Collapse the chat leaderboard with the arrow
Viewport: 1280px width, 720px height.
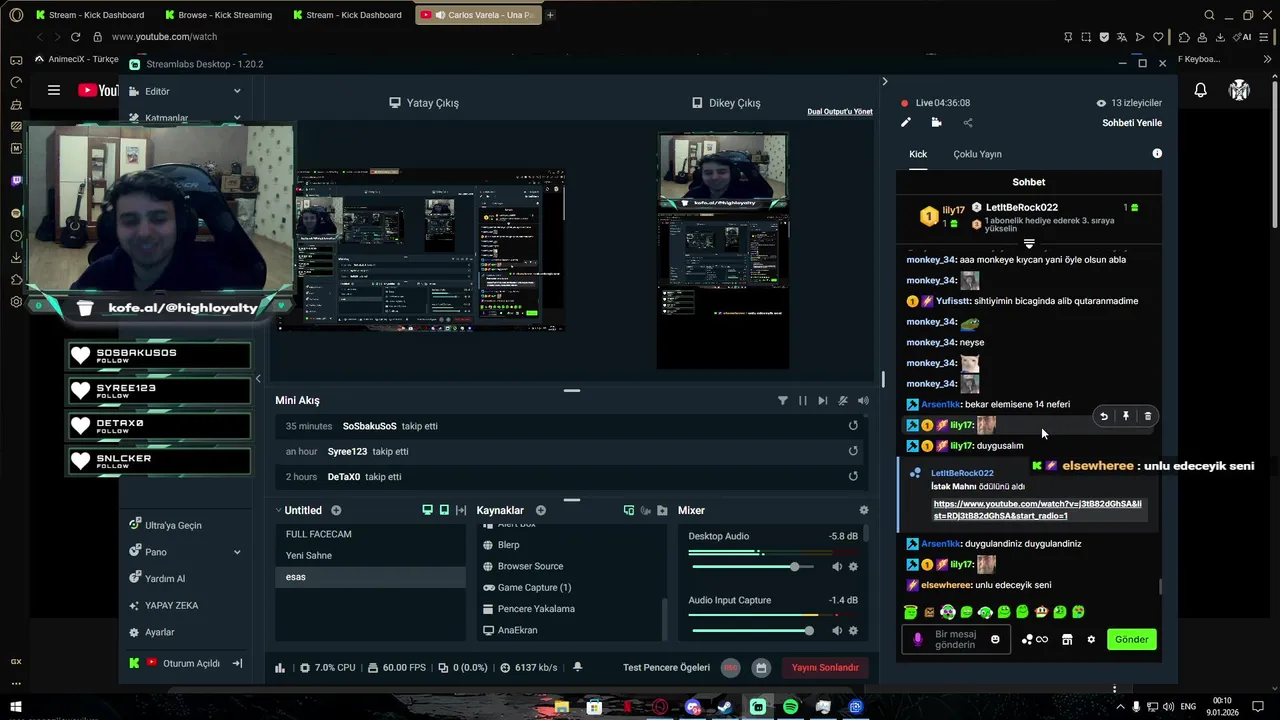[1029, 244]
